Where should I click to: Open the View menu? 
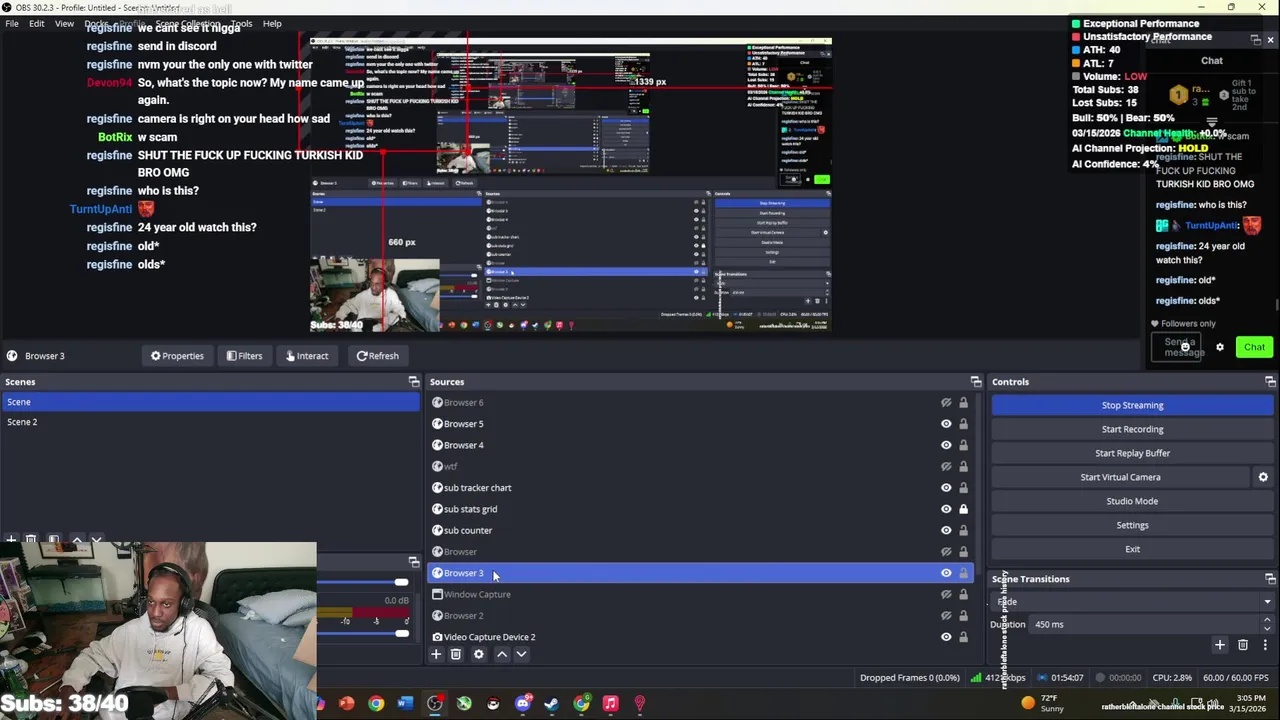pyautogui.click(x=64, y=23)
